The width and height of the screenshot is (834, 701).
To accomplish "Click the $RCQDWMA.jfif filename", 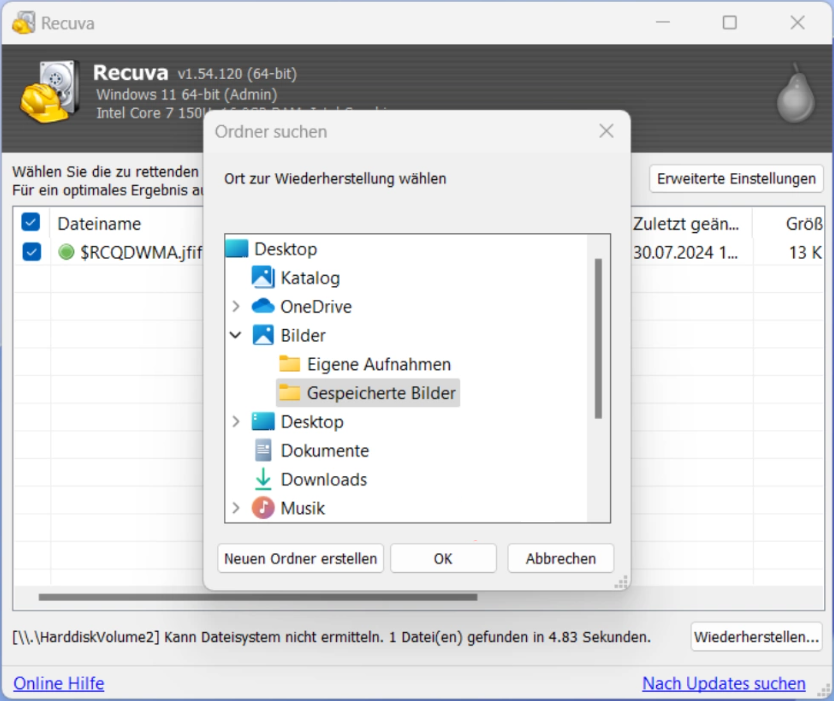I will coord(141,252).
